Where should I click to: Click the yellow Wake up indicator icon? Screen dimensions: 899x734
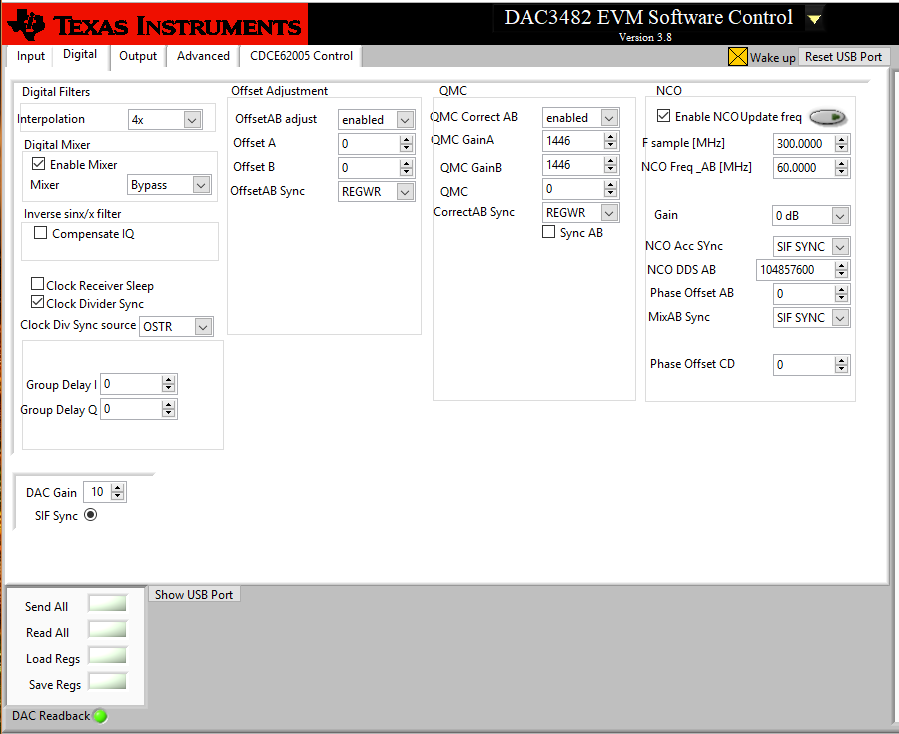point(737,57)
